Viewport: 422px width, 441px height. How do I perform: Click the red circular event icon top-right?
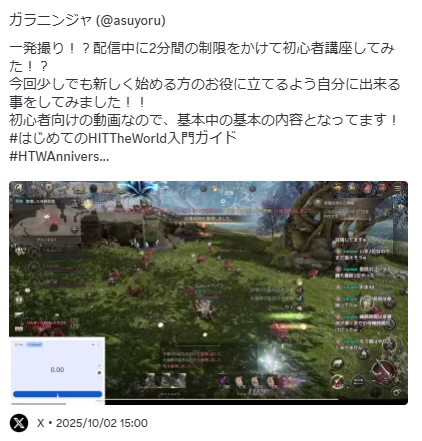(367, 188)
